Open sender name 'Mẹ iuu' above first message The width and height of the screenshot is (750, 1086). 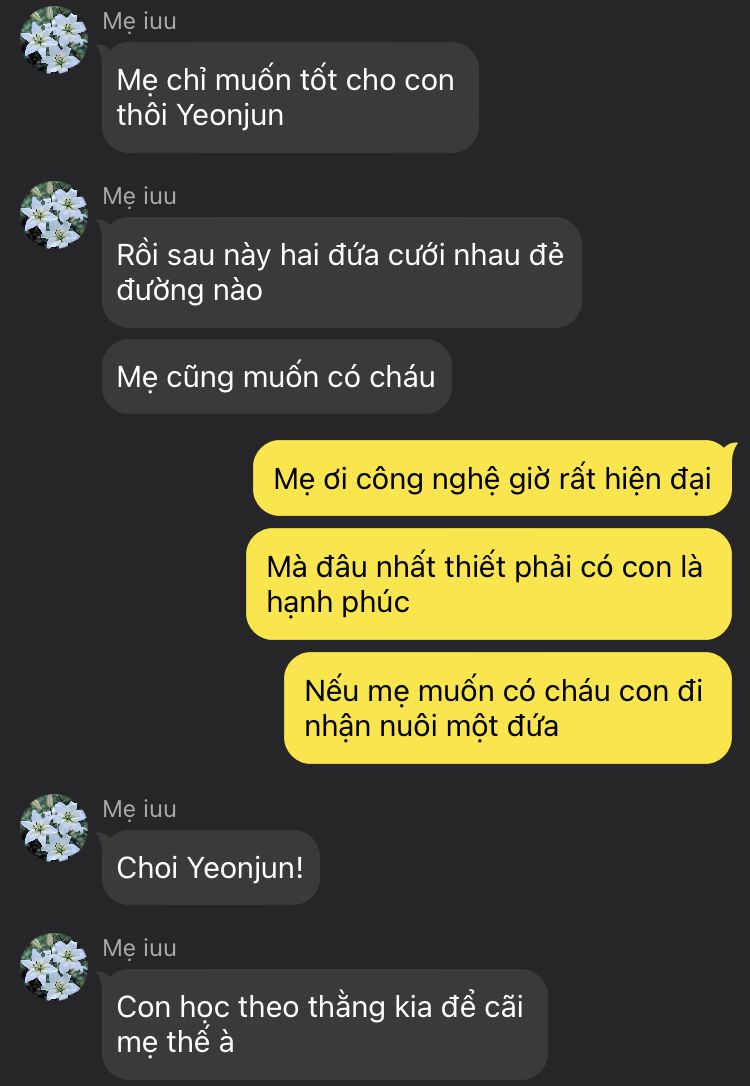(139, 21)
